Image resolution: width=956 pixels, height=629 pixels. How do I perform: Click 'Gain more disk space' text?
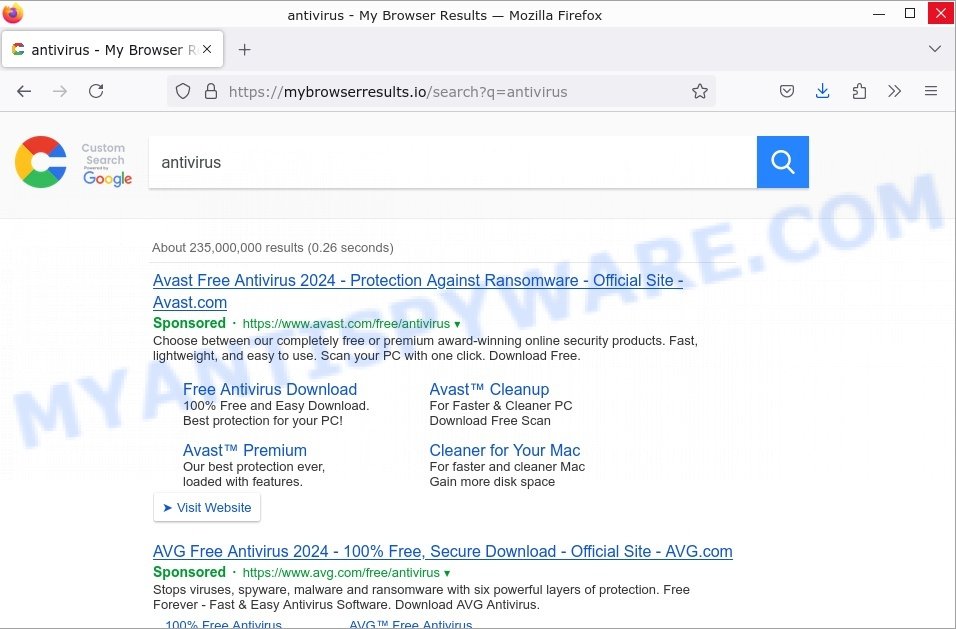tap(492, 482)
